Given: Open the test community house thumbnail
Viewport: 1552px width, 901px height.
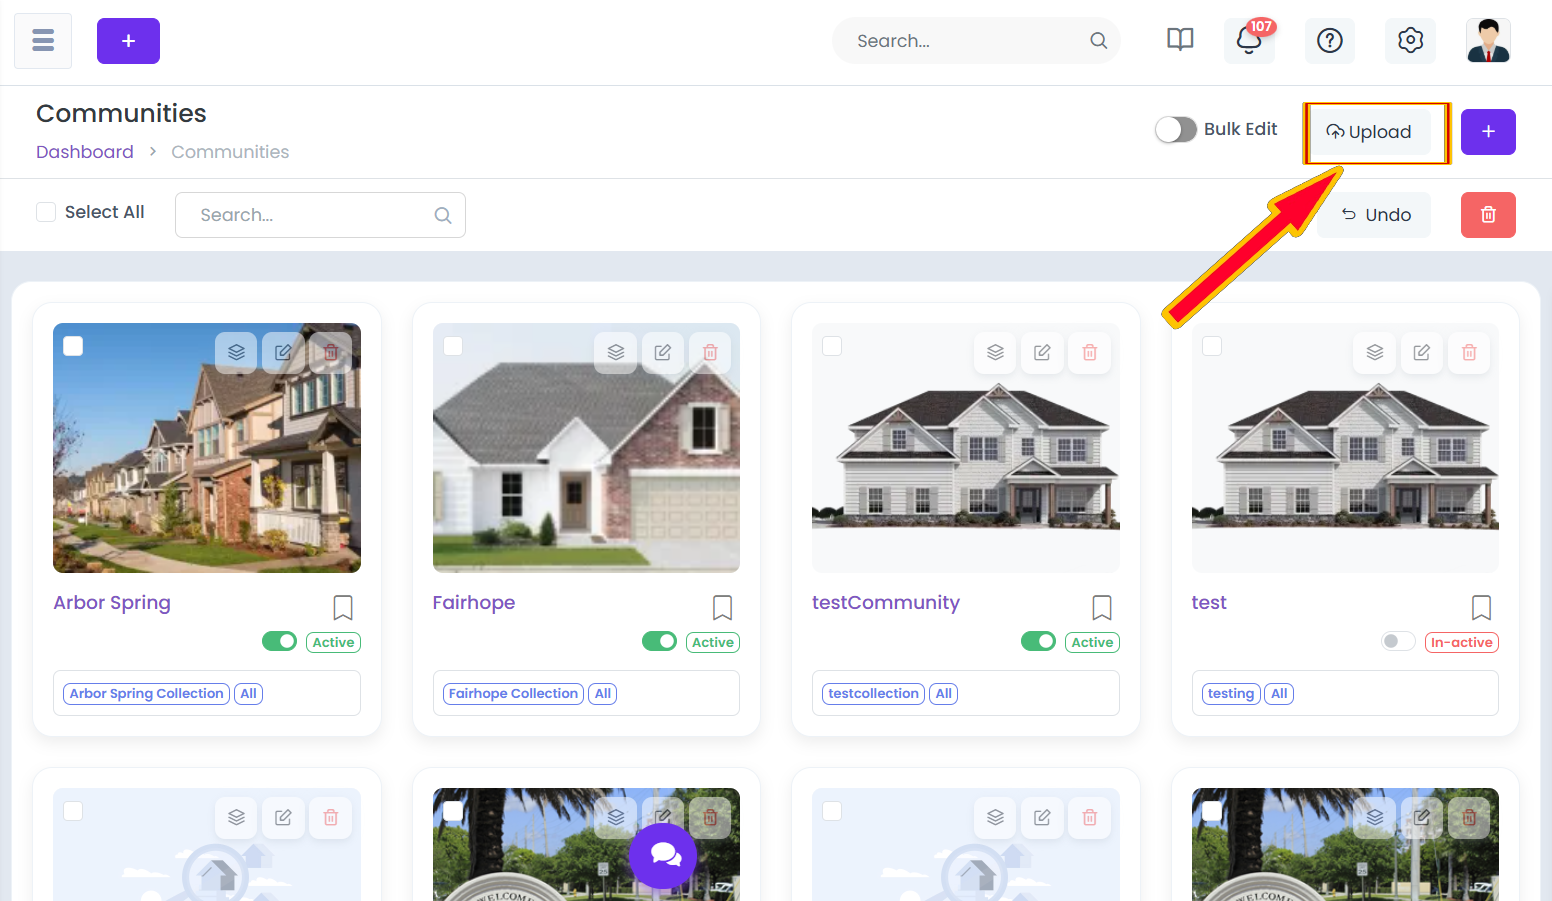Looking at the screenshot, I should 1345,448.
